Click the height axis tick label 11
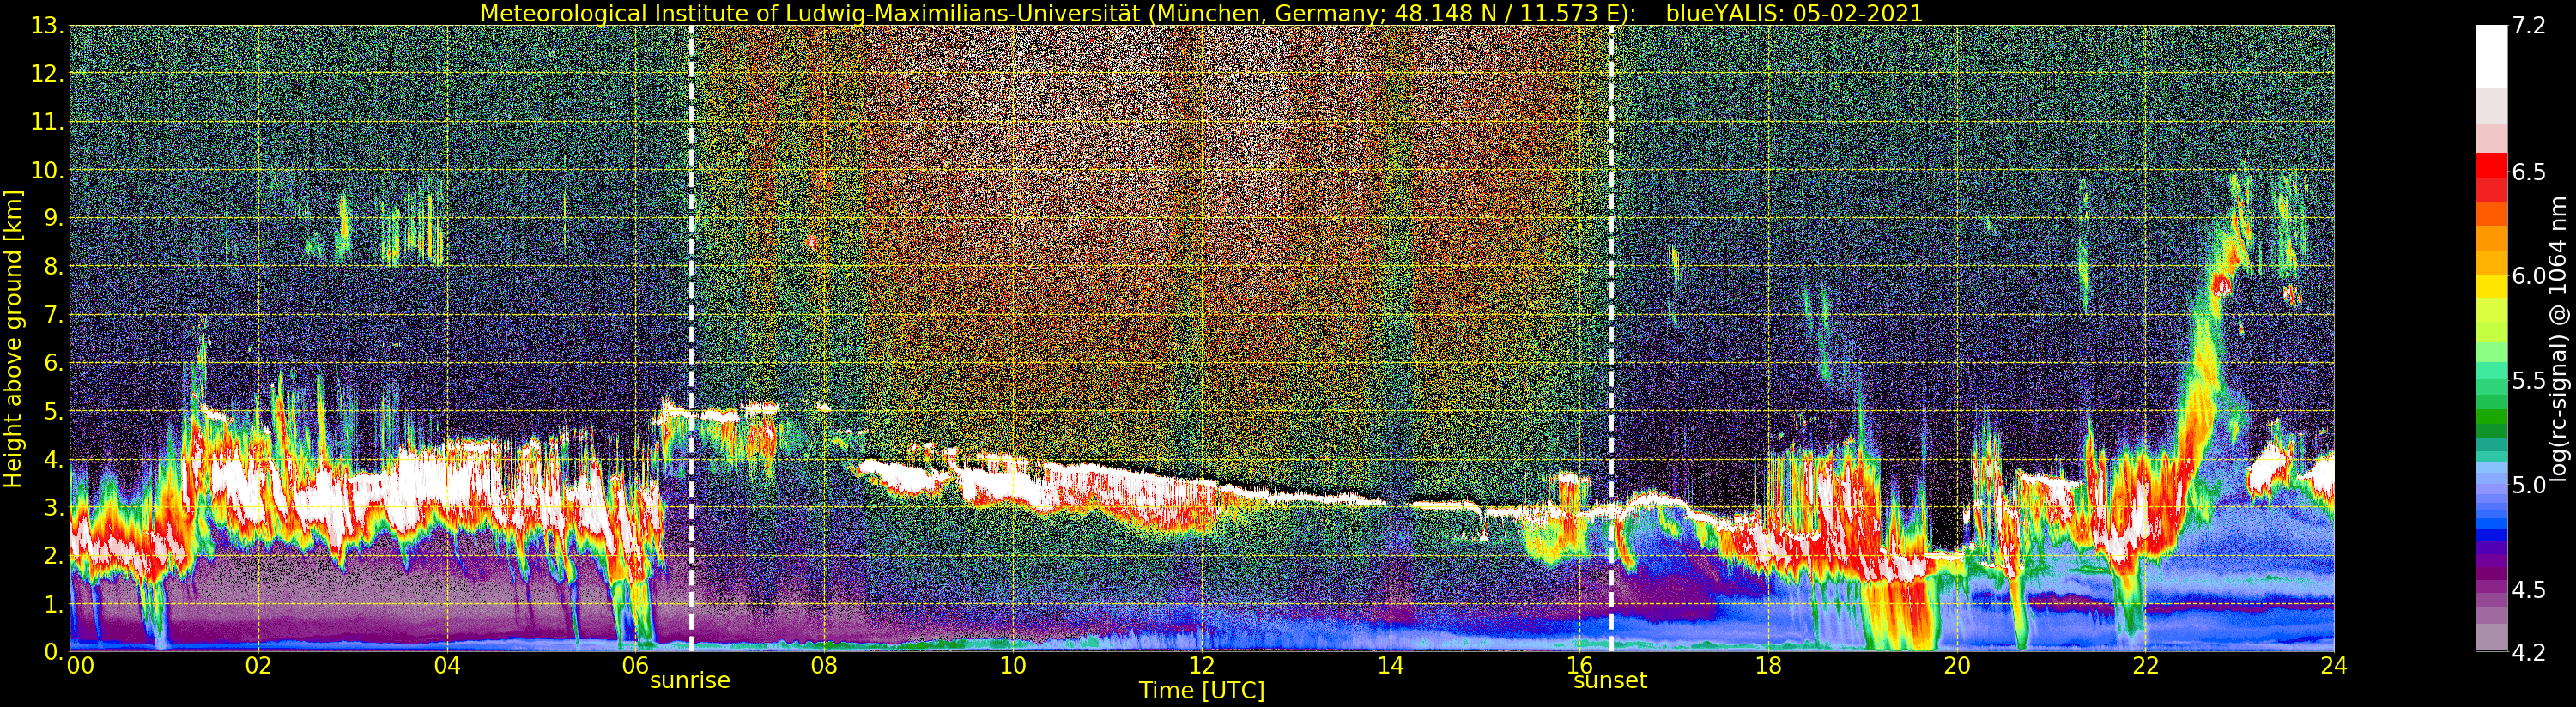This screenshot has width=2576, height=707. 49,122
